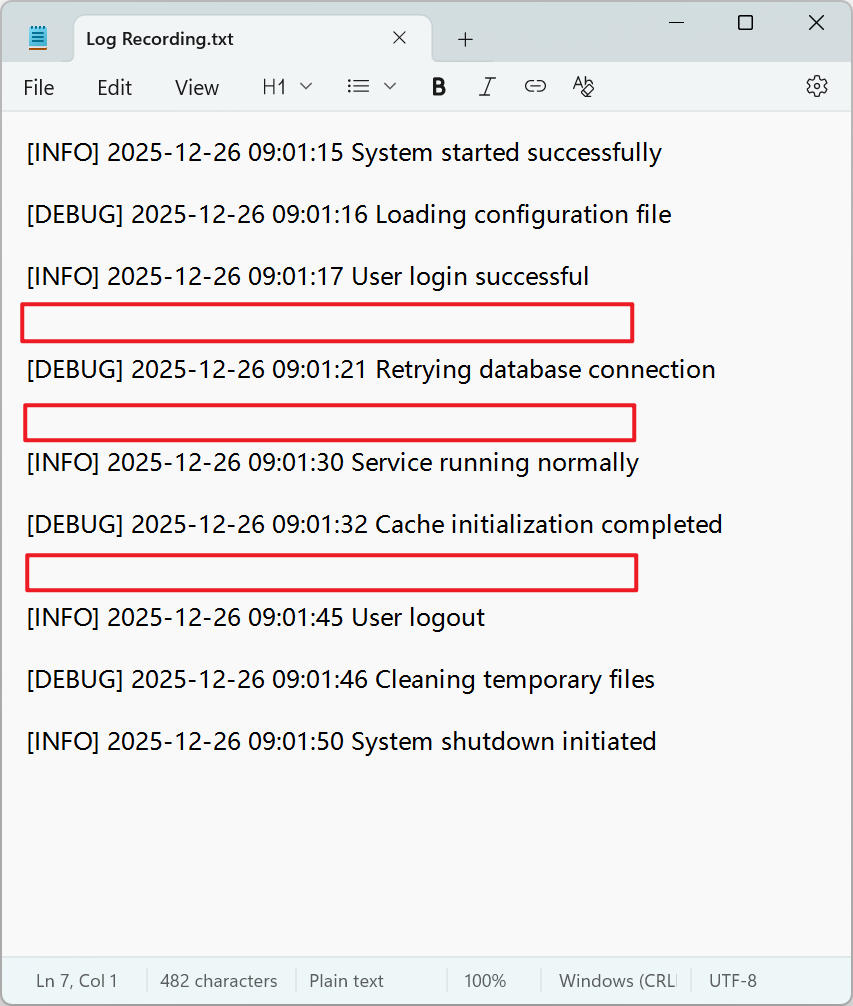Screen dimensions: 853x1006
Task: Click the line and column indicator
Action: point(77,981)
